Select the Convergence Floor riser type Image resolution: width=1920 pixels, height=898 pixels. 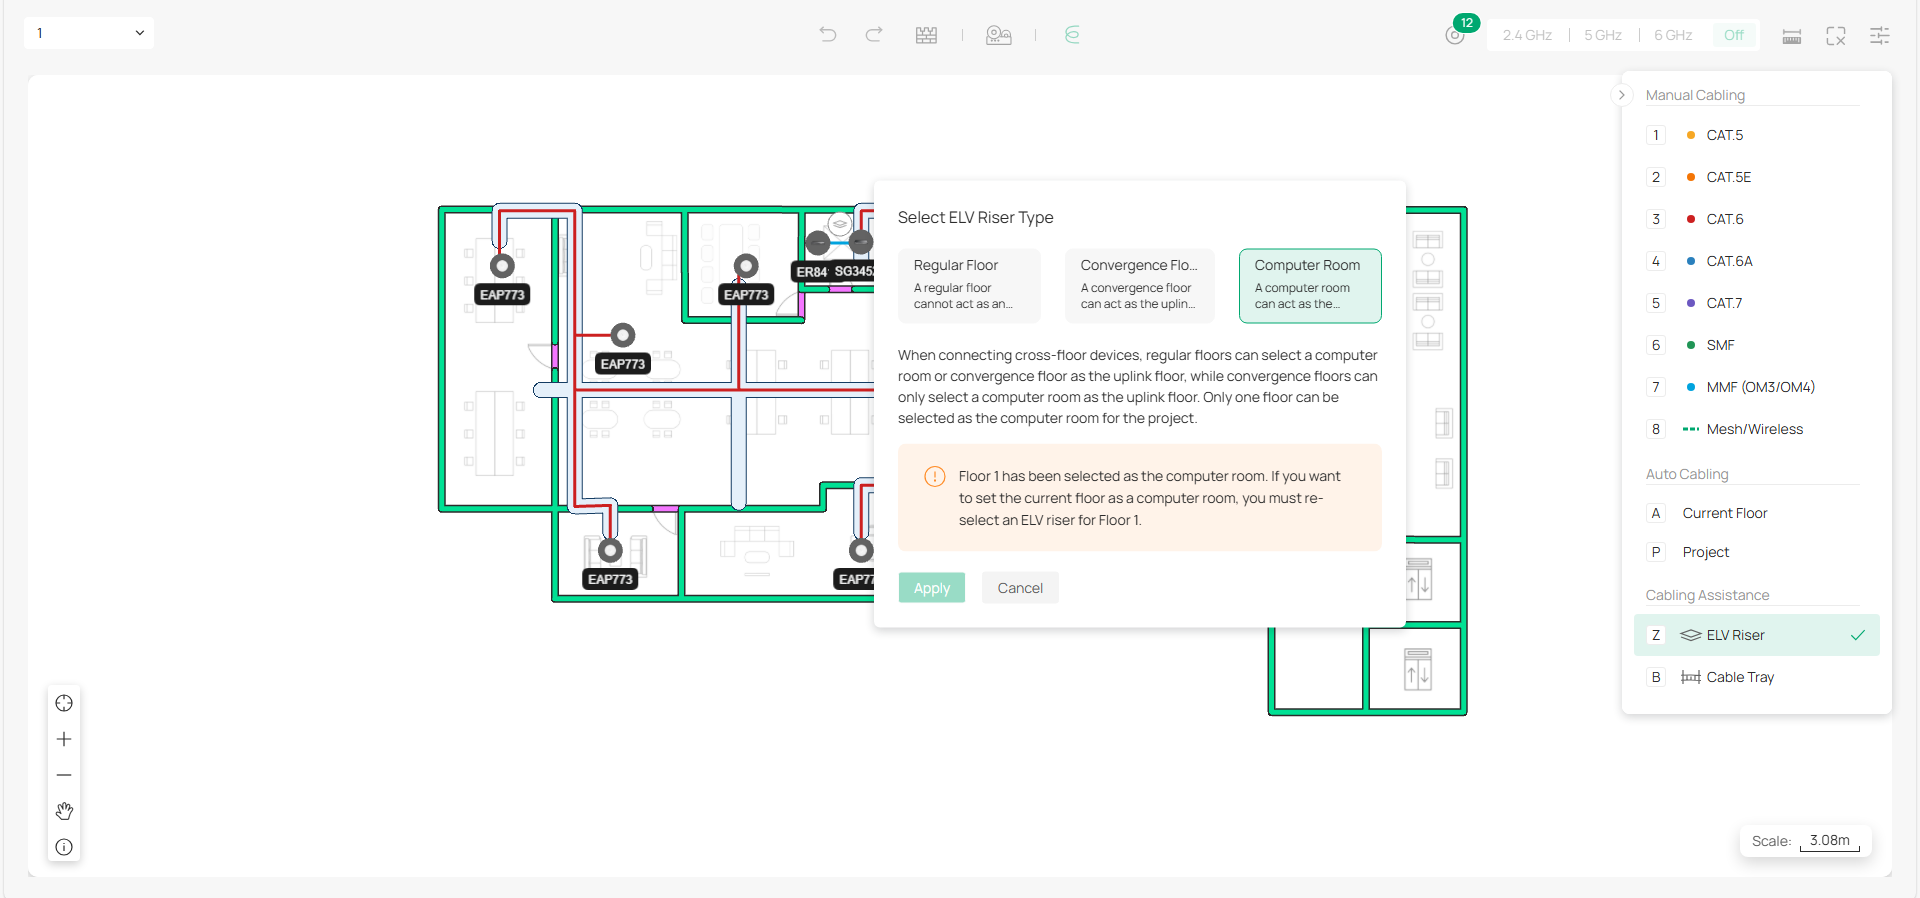pyautogui.click(x=1139, y=286)
